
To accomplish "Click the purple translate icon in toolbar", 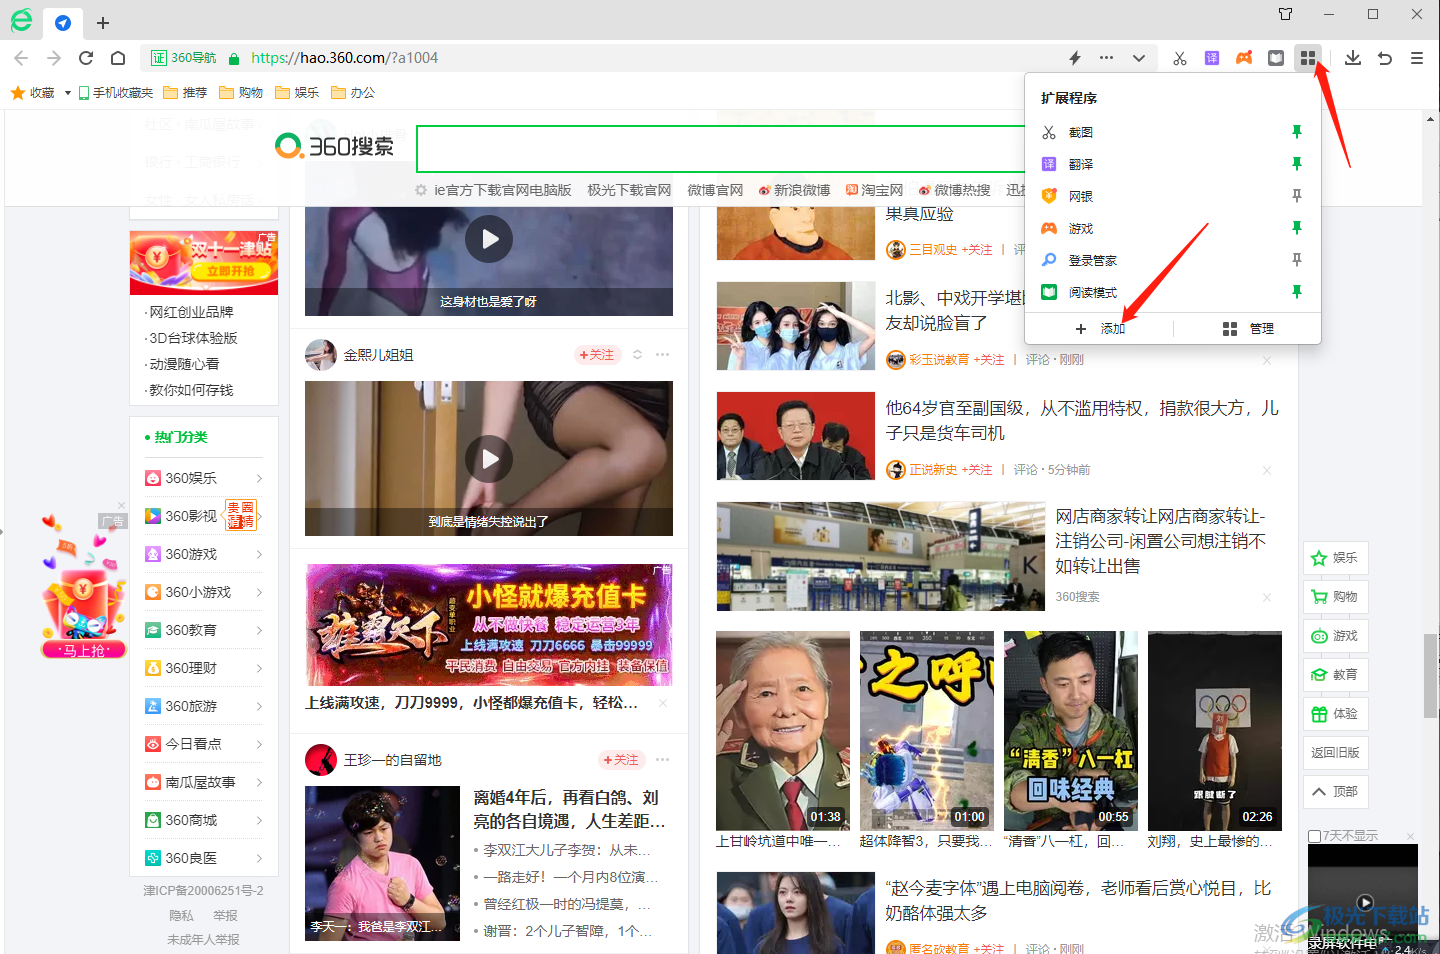I will click(x=1212, y=58).
